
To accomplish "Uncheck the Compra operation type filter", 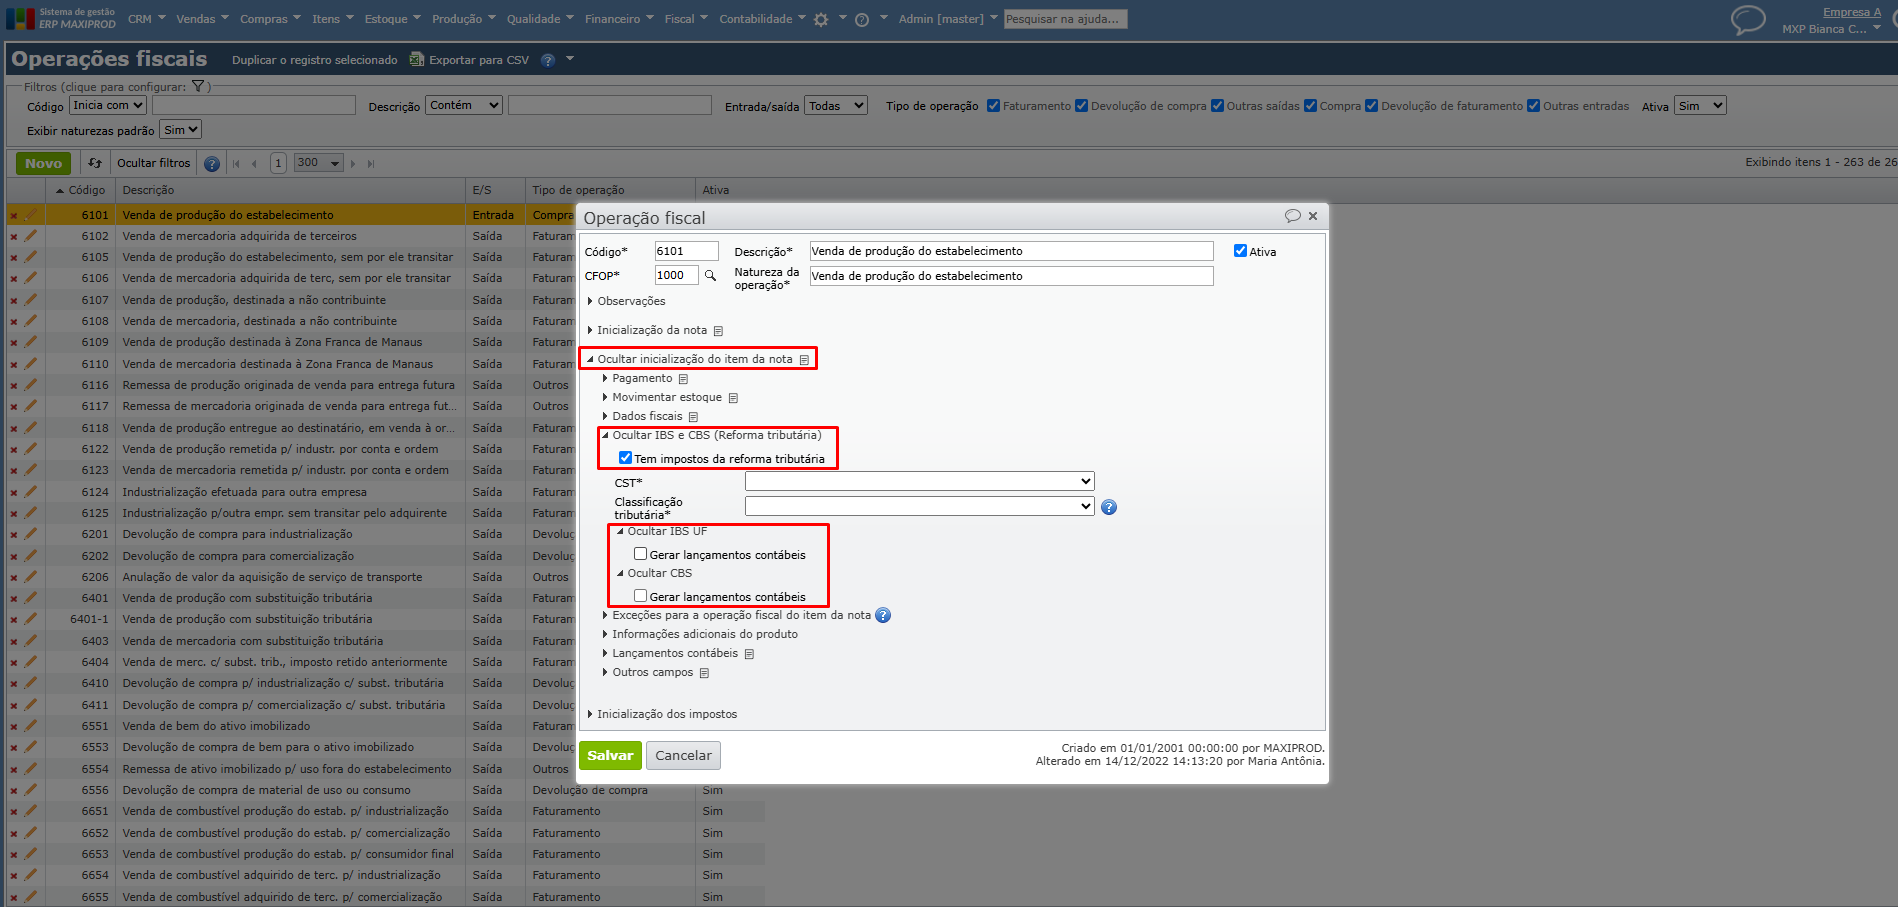I will click(x=1310, y=106).
